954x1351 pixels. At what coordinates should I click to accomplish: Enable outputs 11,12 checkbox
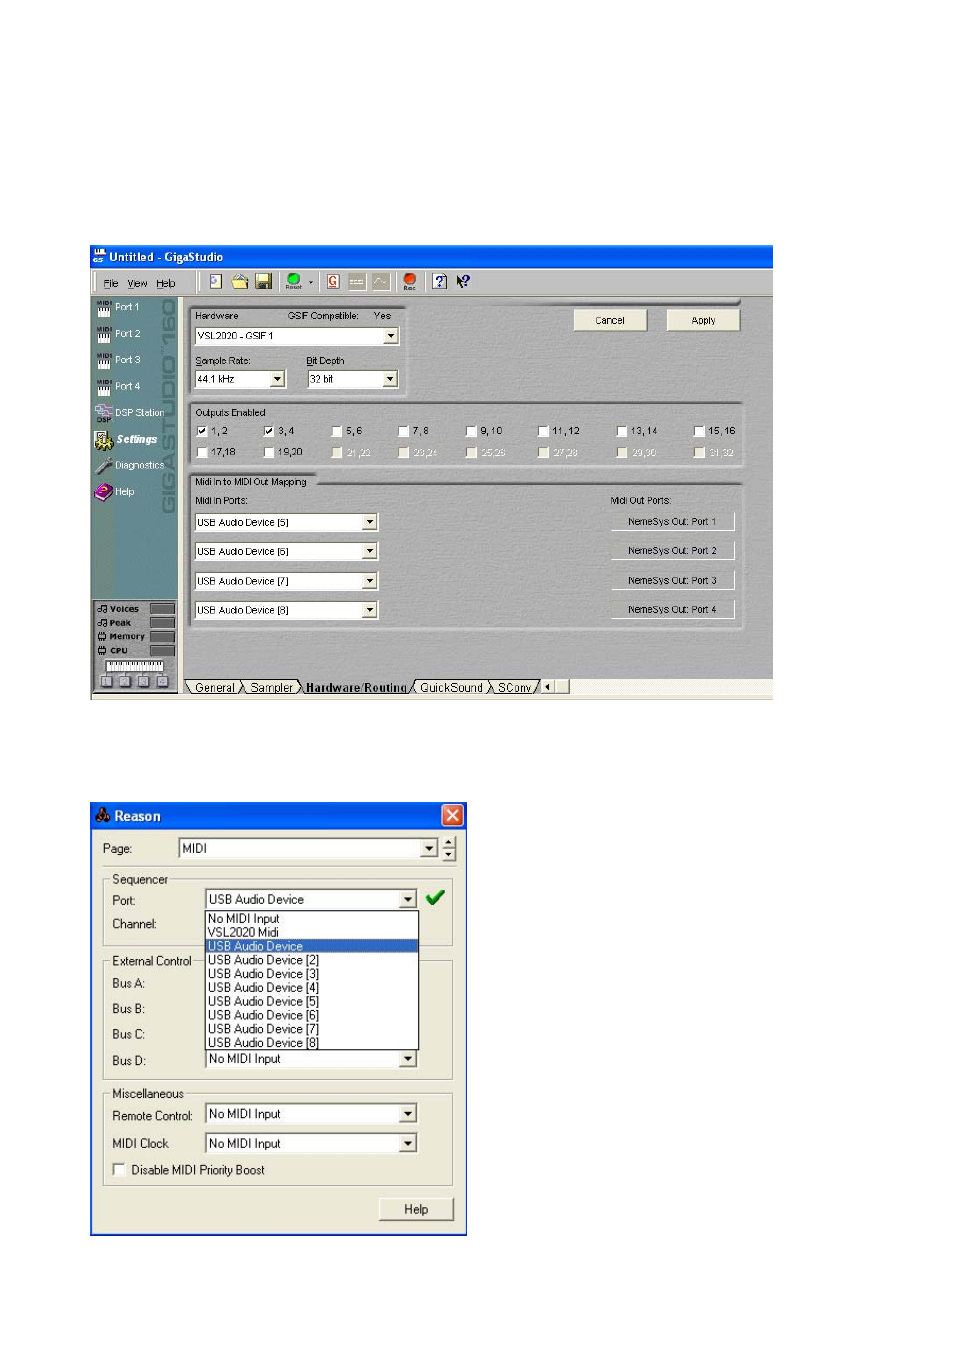click(543, 432)
